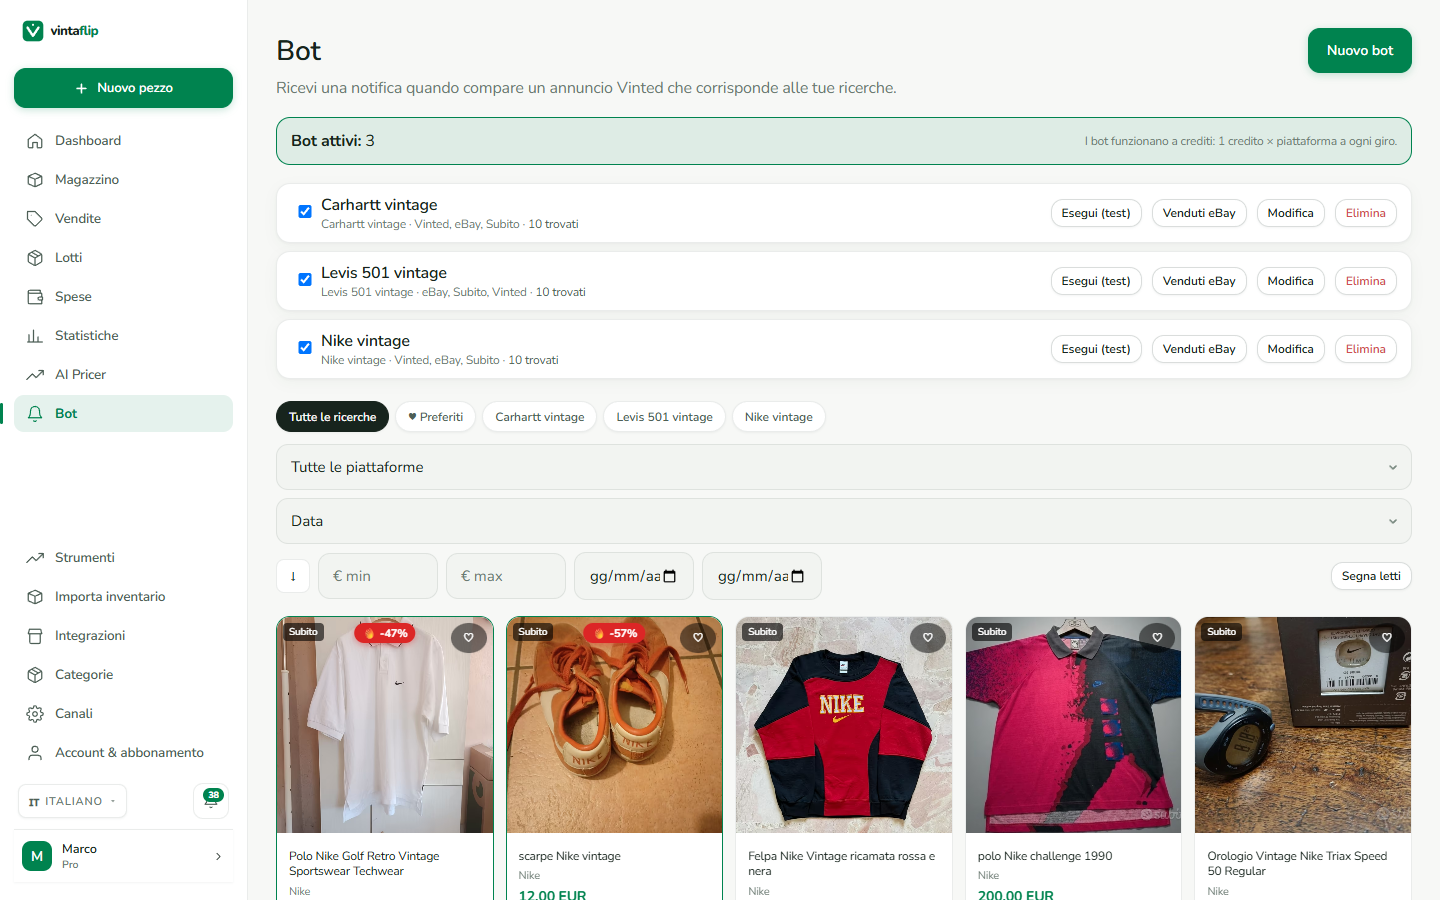Favorite the Orologio Nike Triax listing
Image resolution: width=1440 pixels, height=900 pixels.
click(1387, 638)
